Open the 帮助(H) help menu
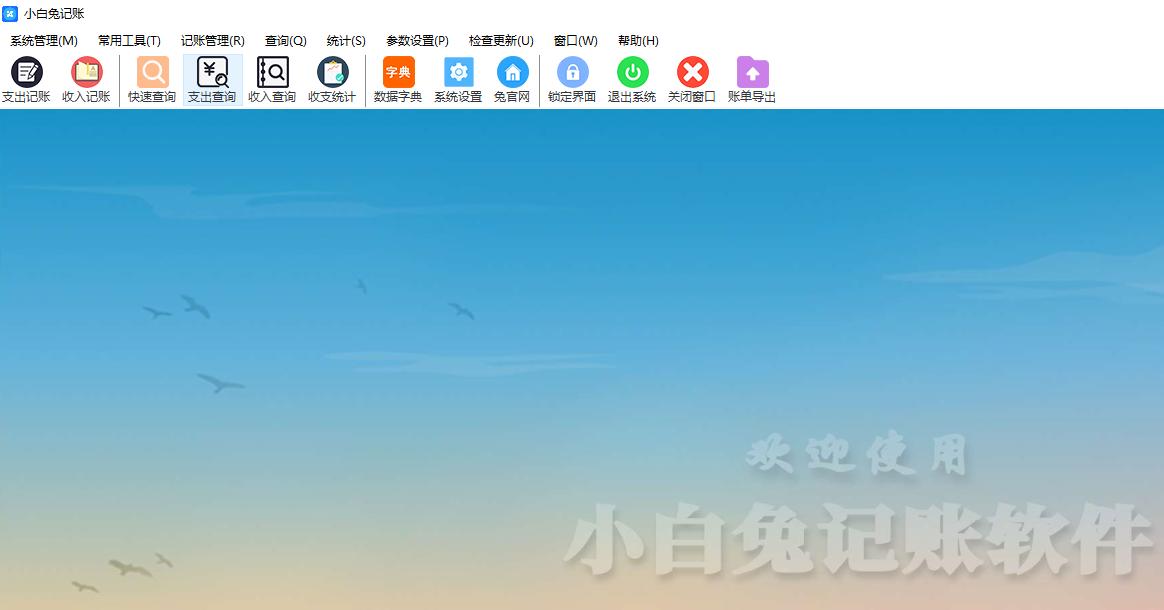The image size is (1164, 610). tap(638, 41)
